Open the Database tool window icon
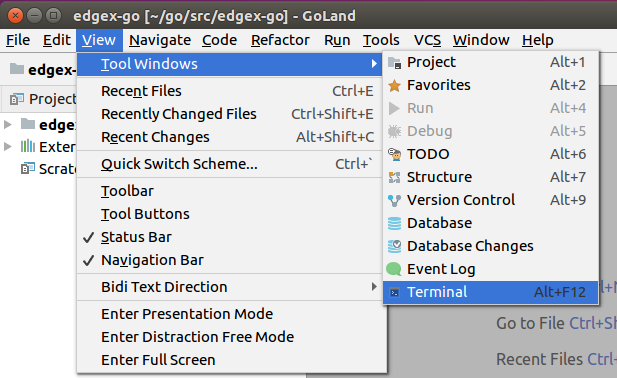Image resolution: width=617 pixels, height=378 pixels. pos(394,223)
